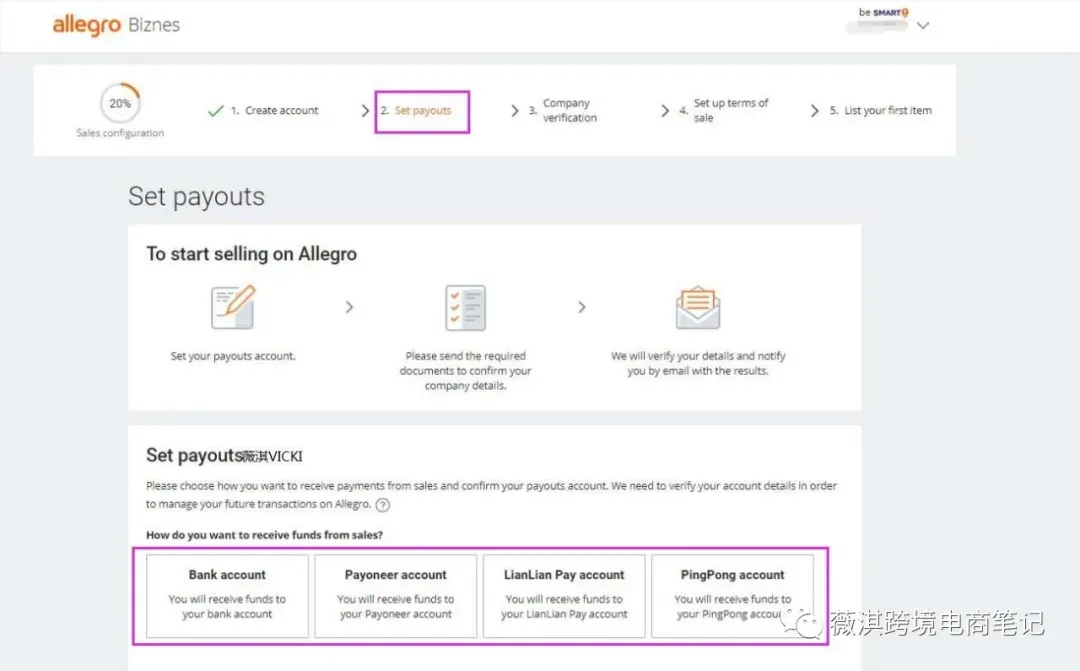Click the be SMART badge
Image resolution: width=1080 pixels, height=671 pixels.
[884, 12]
